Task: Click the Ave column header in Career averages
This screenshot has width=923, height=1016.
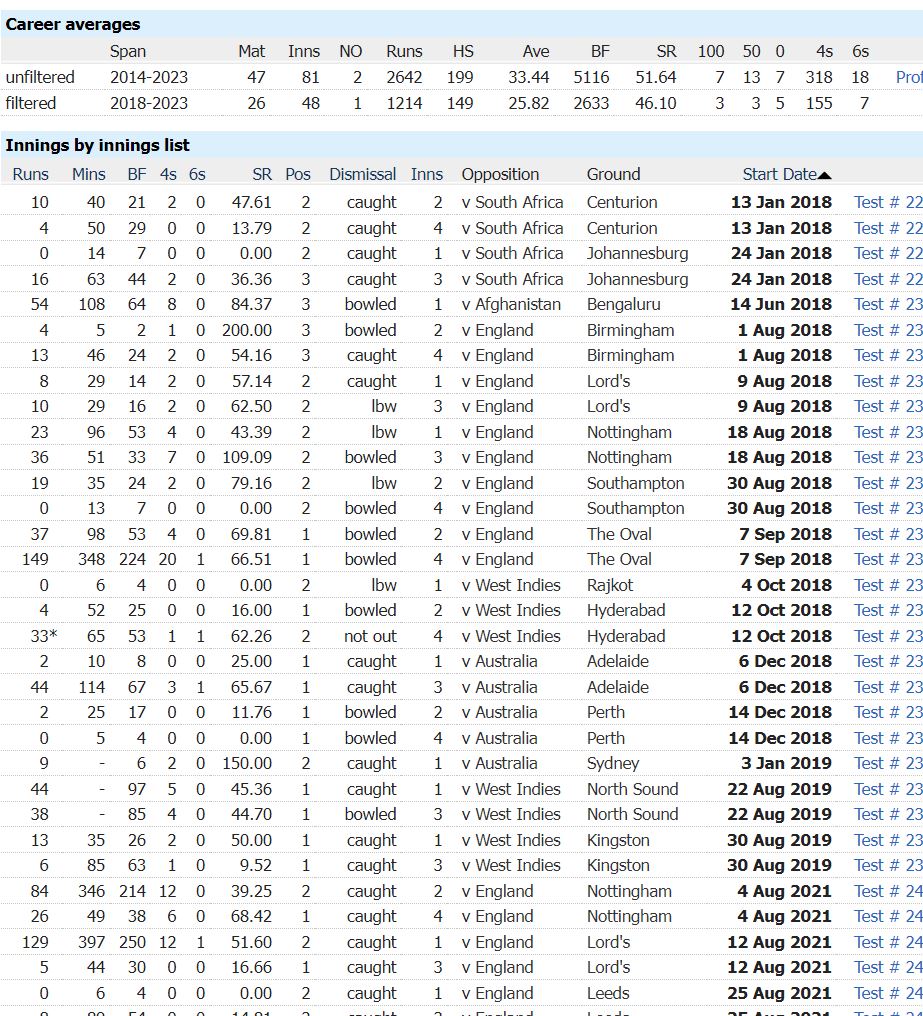Action: coord(536,51)
